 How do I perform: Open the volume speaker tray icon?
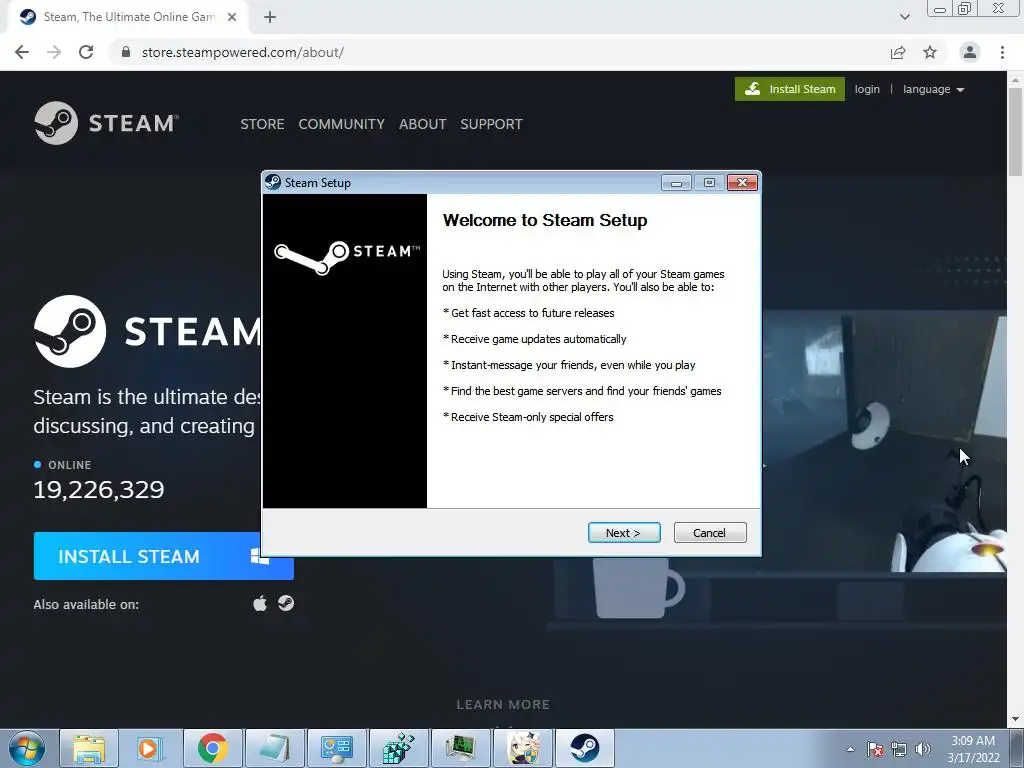[x=923, y=749]
